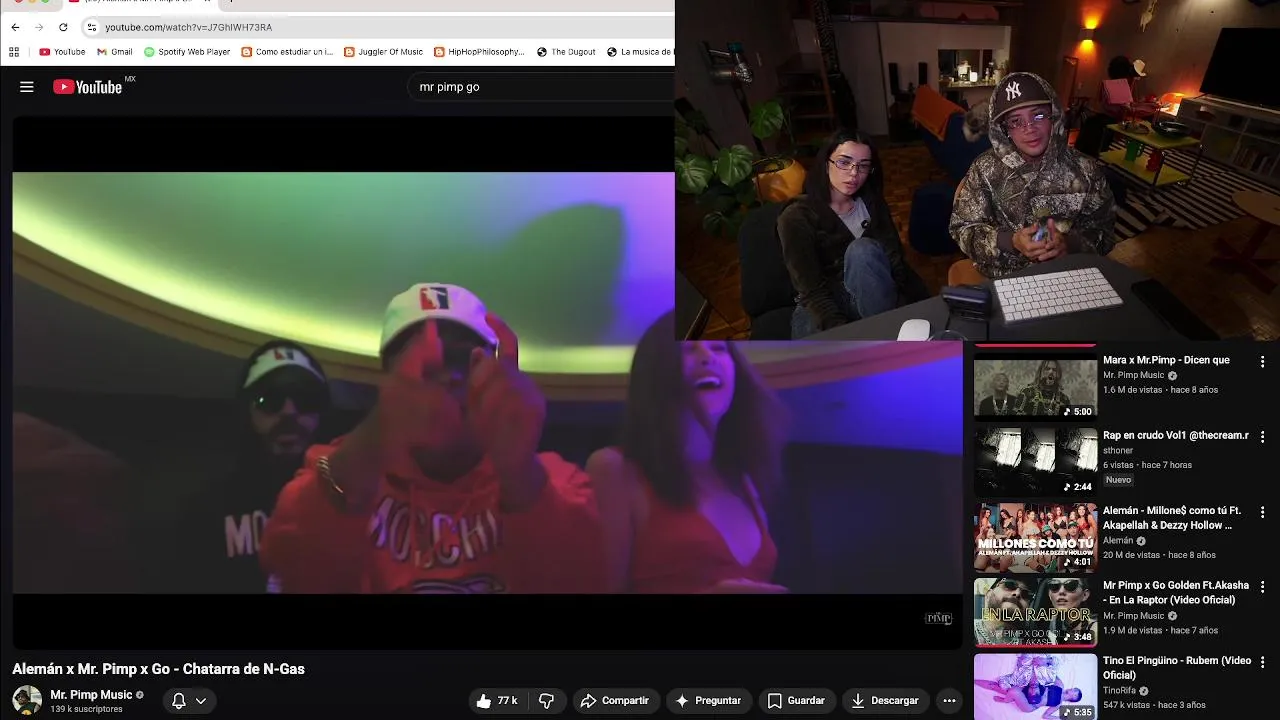
Task: Click '139 k suscriptores' text
Action: [86, 709]
